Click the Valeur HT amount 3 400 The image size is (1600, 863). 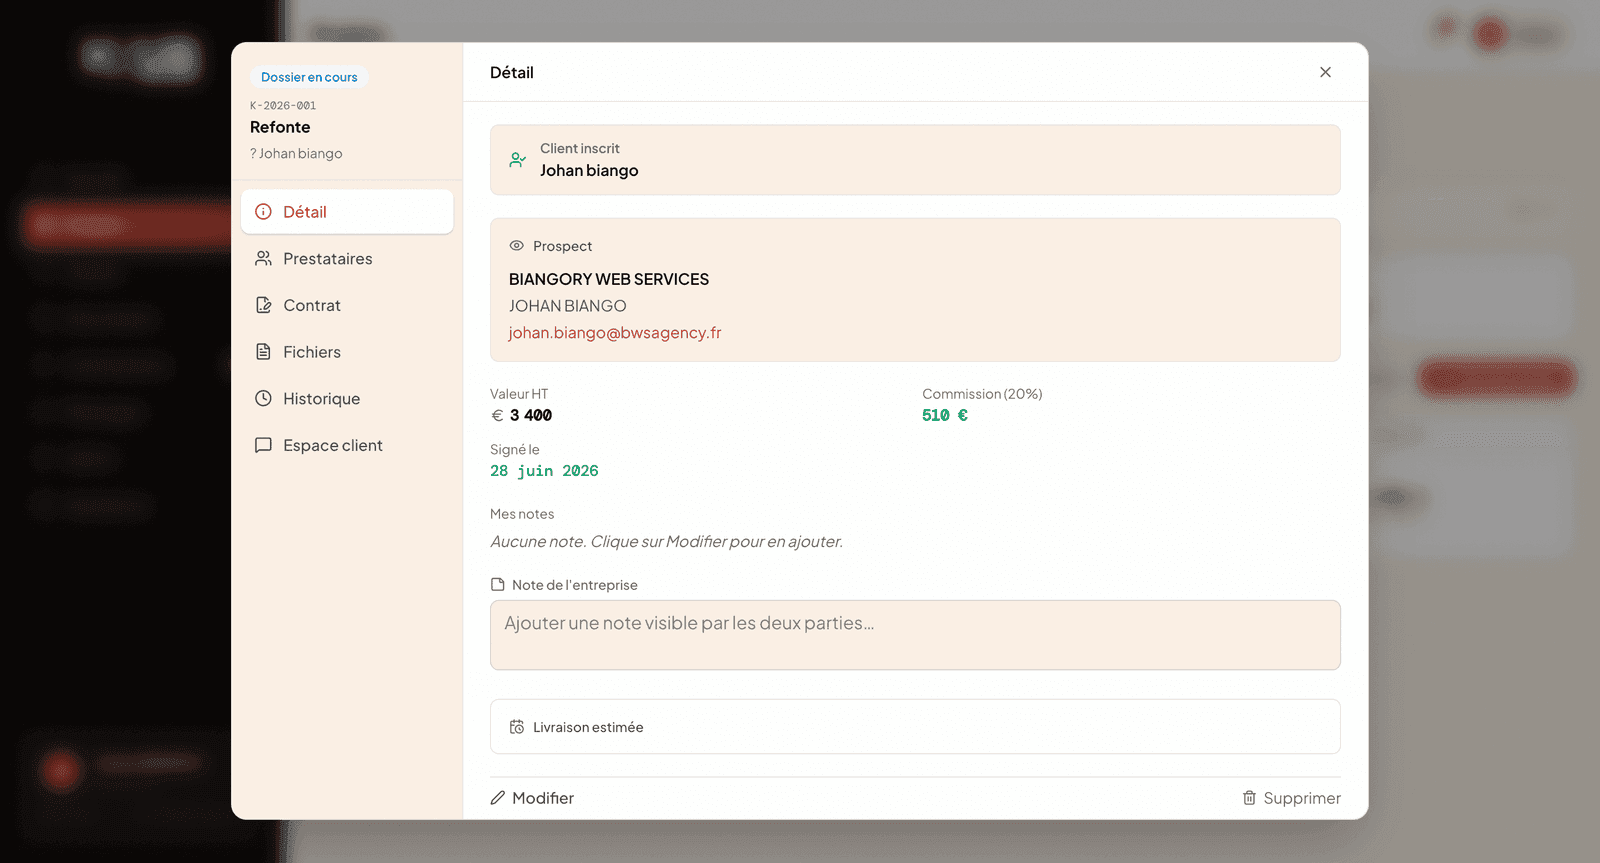[531, 415]
